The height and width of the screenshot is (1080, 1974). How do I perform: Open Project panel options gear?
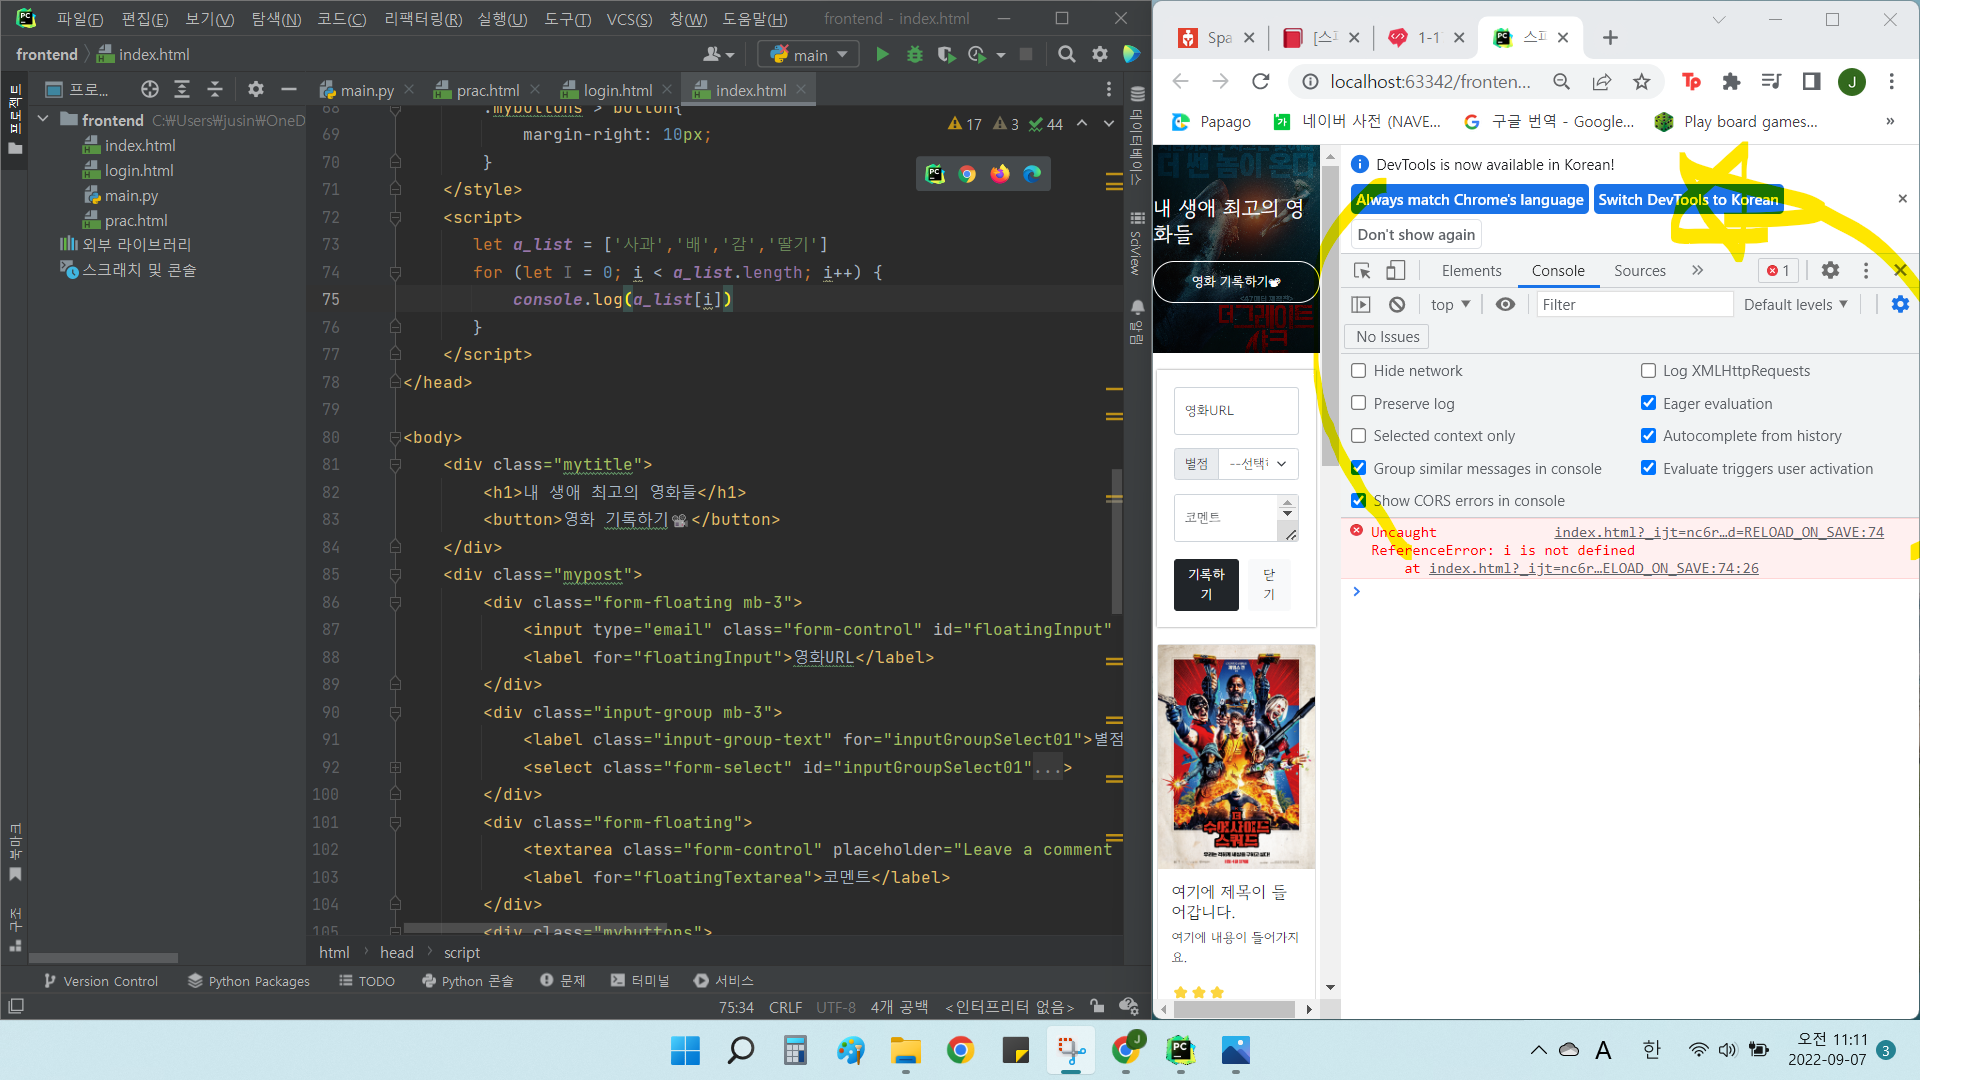pos(256,90)
